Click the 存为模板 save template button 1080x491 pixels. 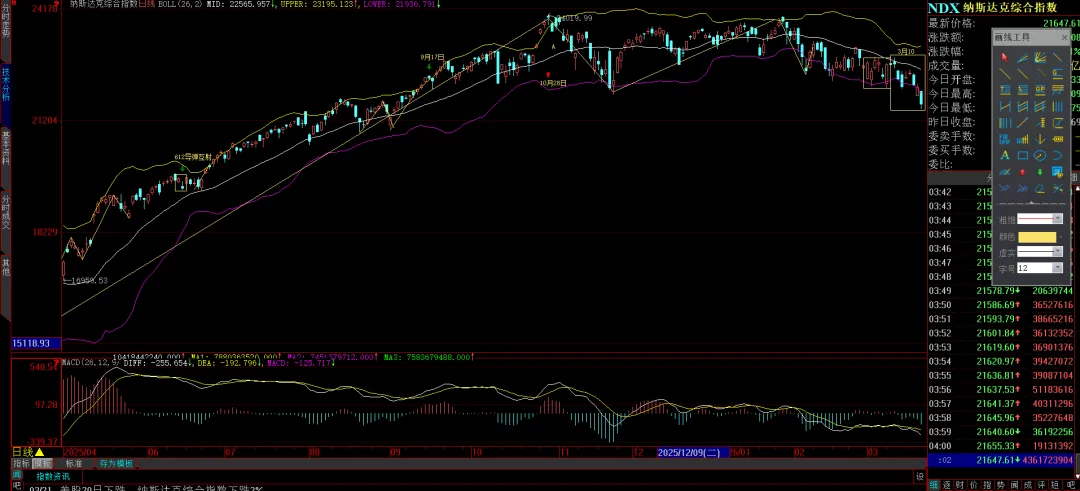[116, 464]
